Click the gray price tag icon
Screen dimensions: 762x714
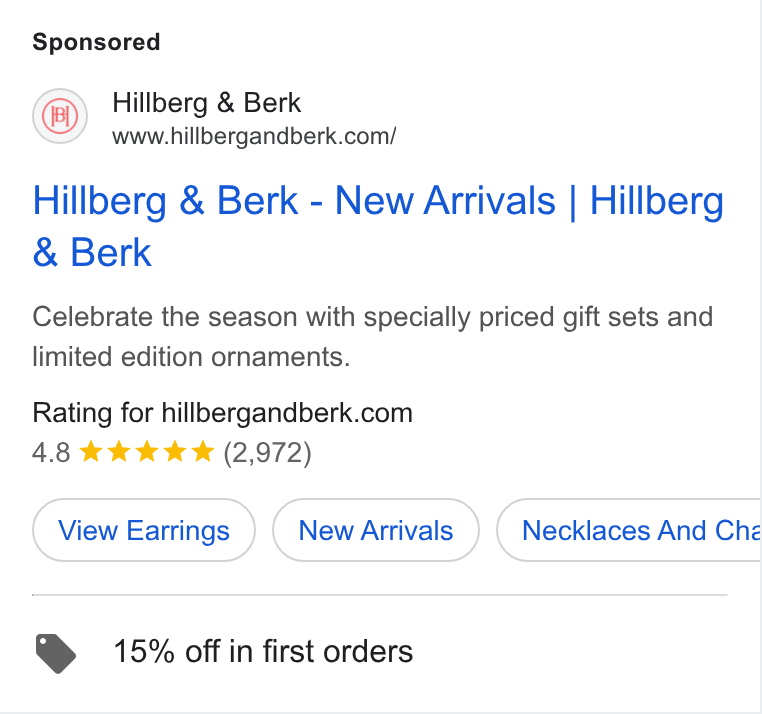[56, 653]
